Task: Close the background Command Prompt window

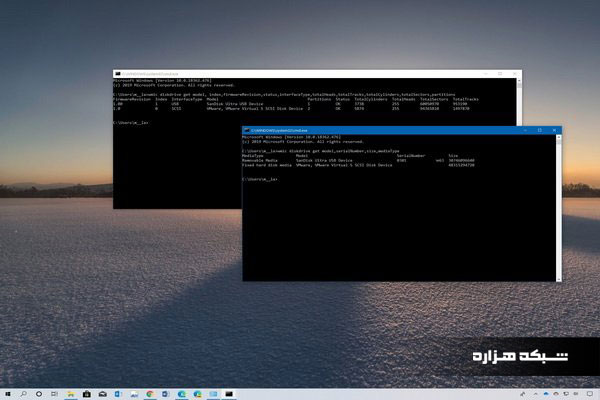Action: (514, 74)
